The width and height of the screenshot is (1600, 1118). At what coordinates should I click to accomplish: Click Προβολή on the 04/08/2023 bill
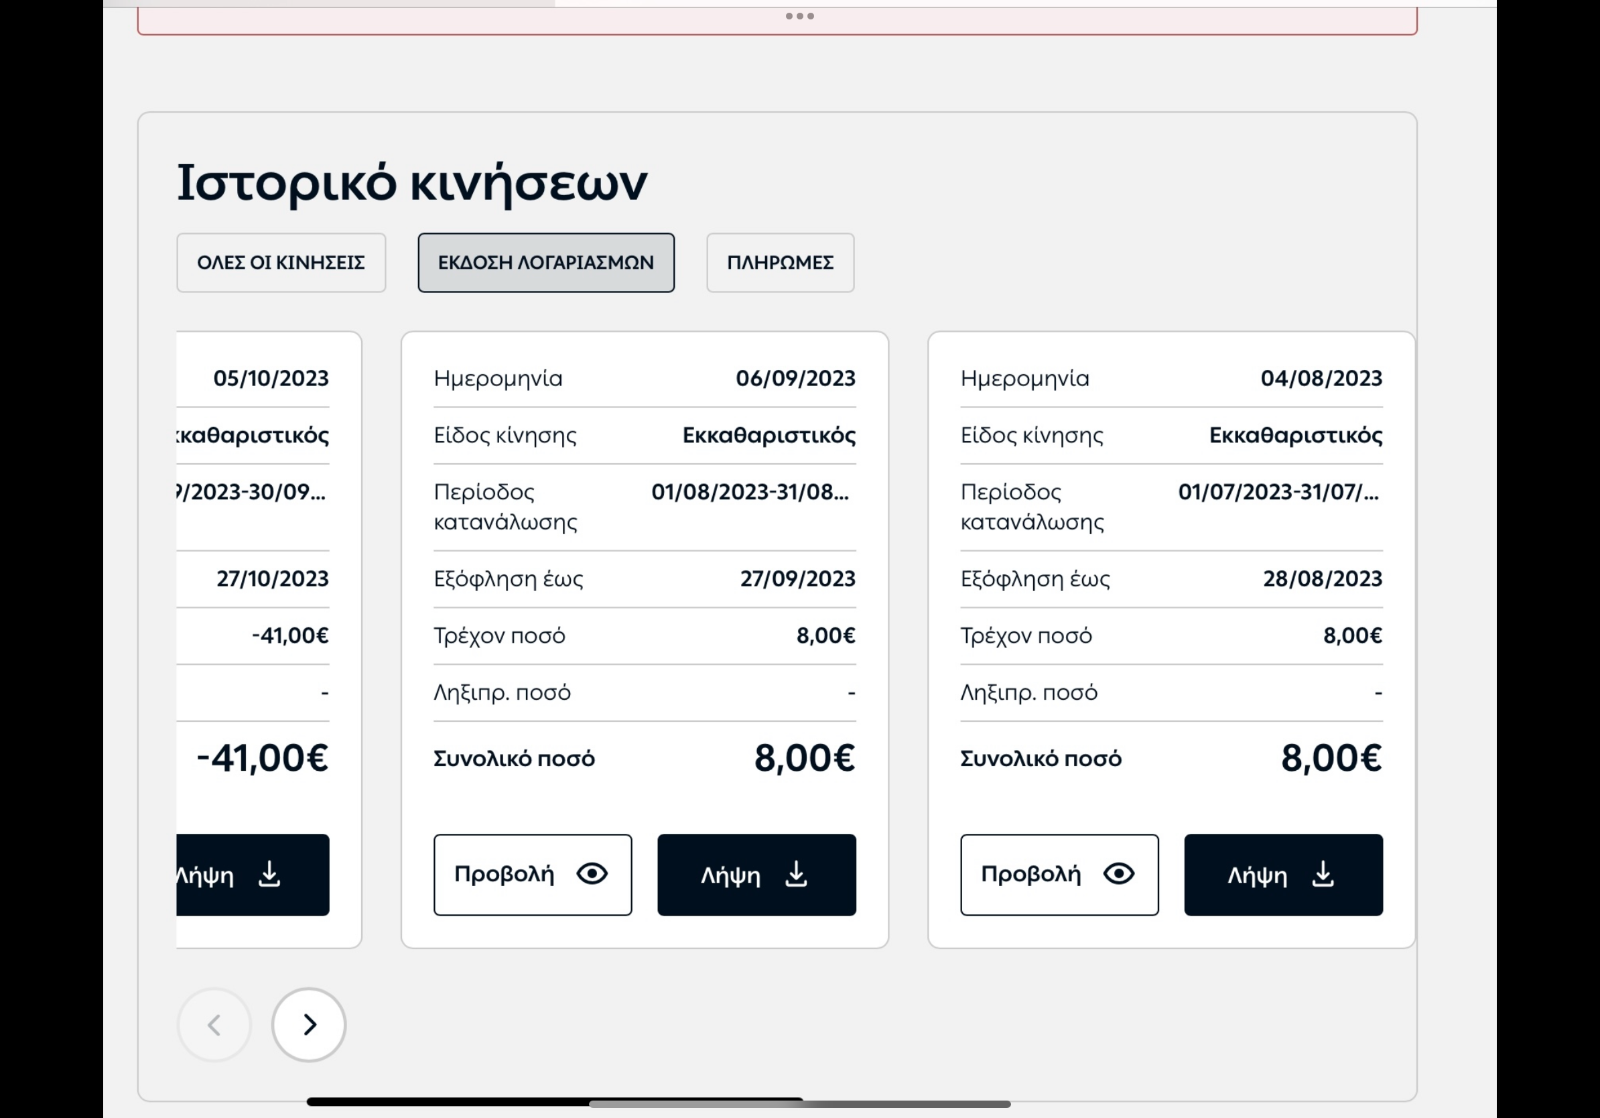1060,875
